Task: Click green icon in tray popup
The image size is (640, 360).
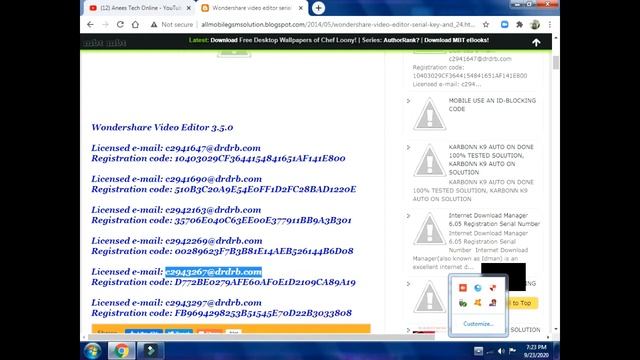Action: [x=462, y=303]
